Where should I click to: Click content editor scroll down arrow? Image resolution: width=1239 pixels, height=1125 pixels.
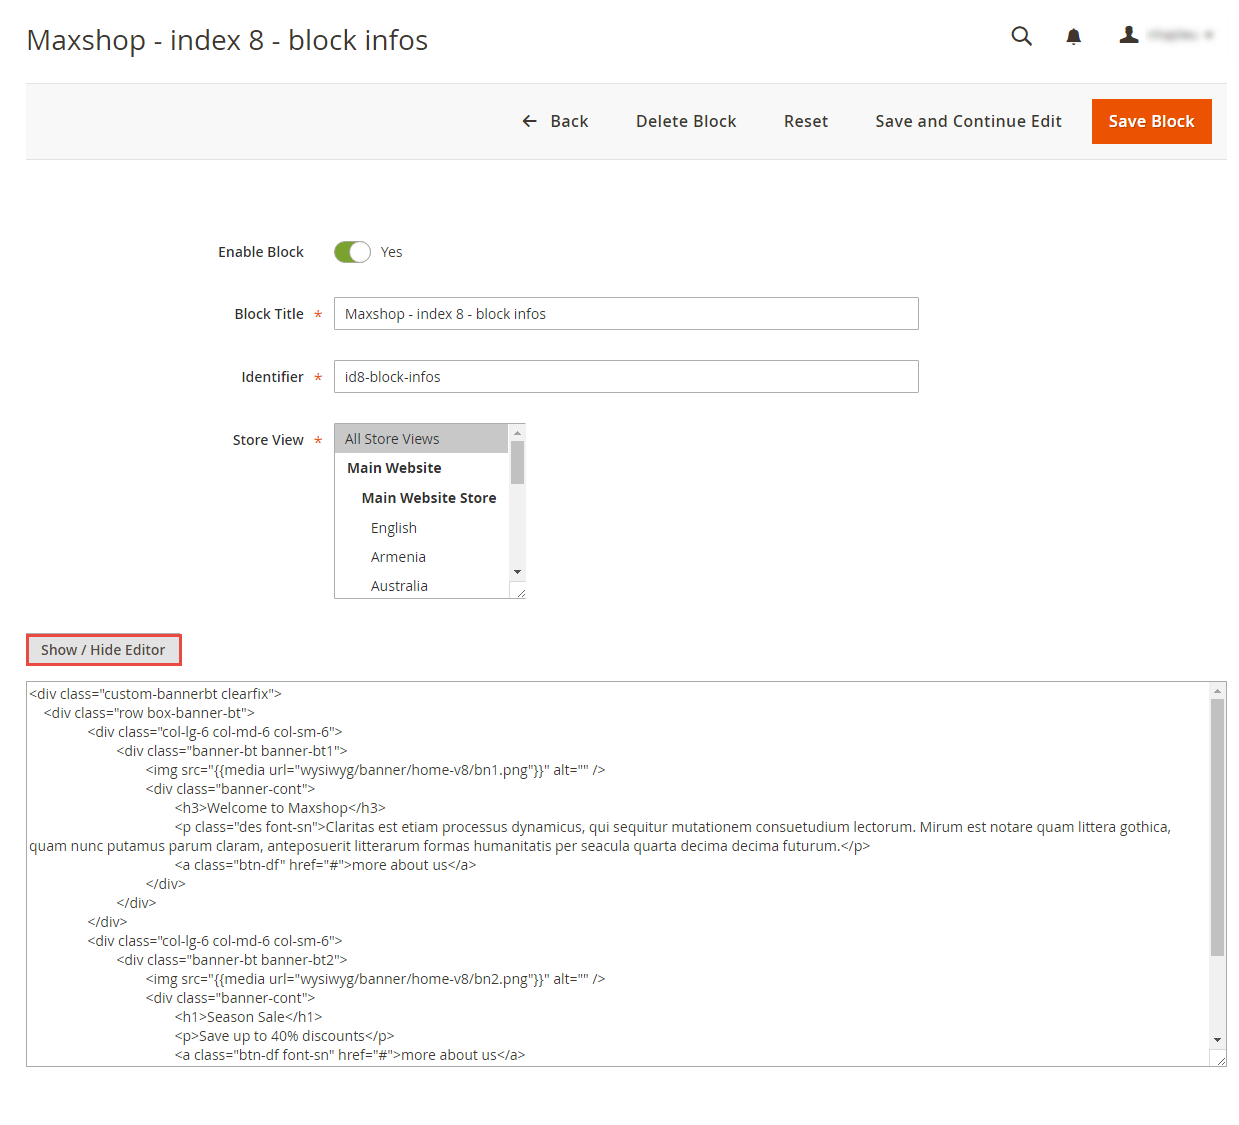[x=1217, y=1040]
